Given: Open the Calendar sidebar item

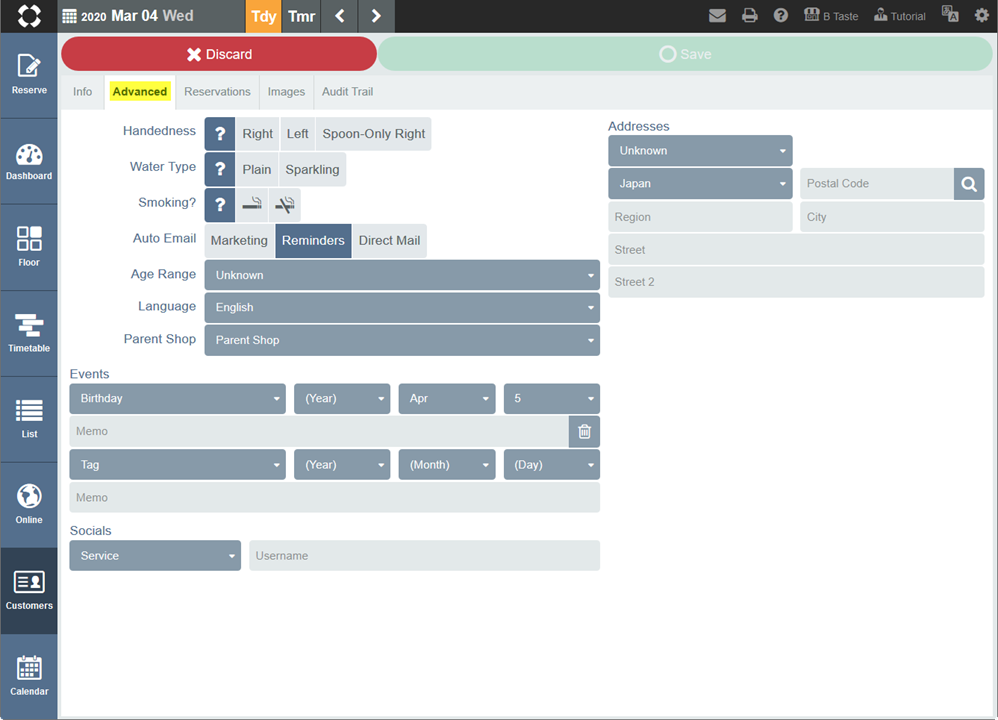Looking at the screenshot, I should pos(29,676).
